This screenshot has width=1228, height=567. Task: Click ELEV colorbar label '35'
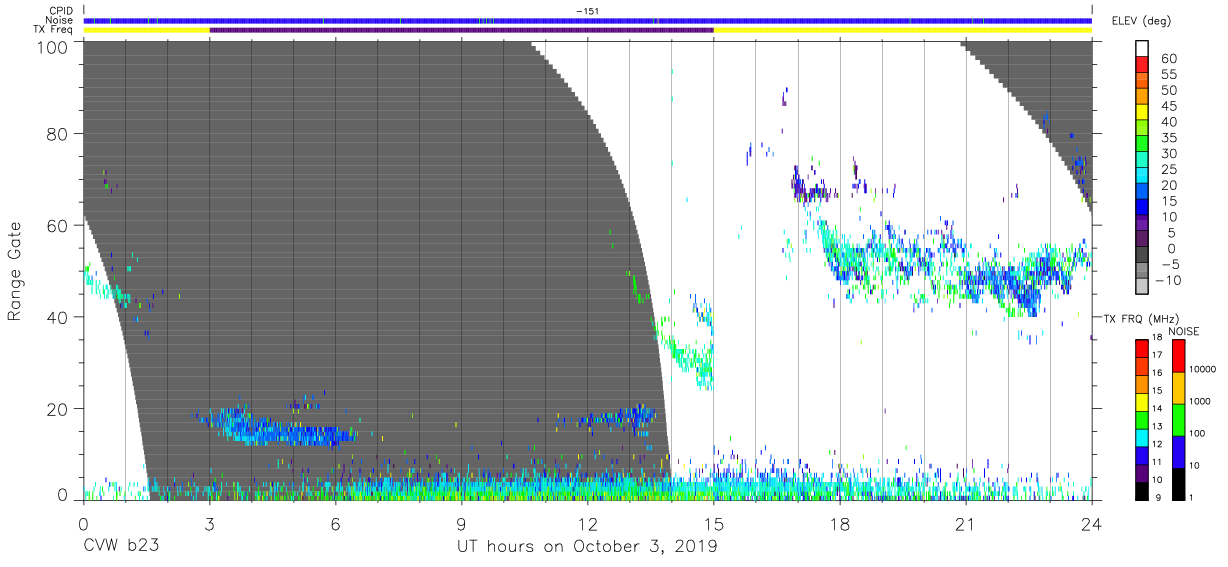pyautogui.click(x=1169, y=138)
